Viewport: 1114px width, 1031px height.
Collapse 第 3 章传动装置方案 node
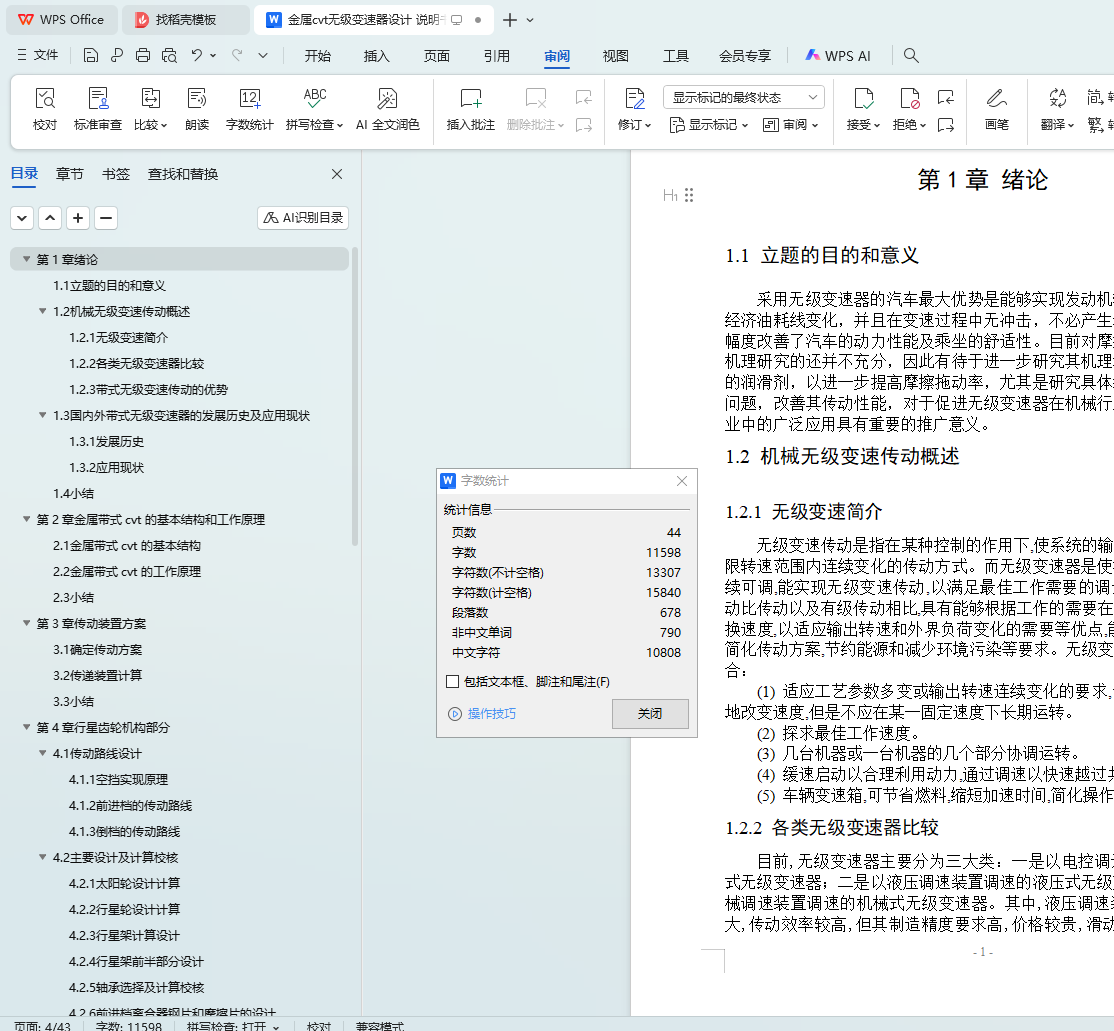coord(26,623)
